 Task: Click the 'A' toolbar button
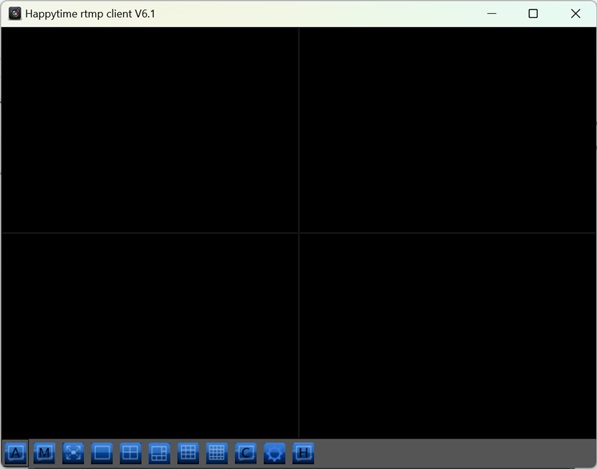pyautogui.click(x=16, y=453)
